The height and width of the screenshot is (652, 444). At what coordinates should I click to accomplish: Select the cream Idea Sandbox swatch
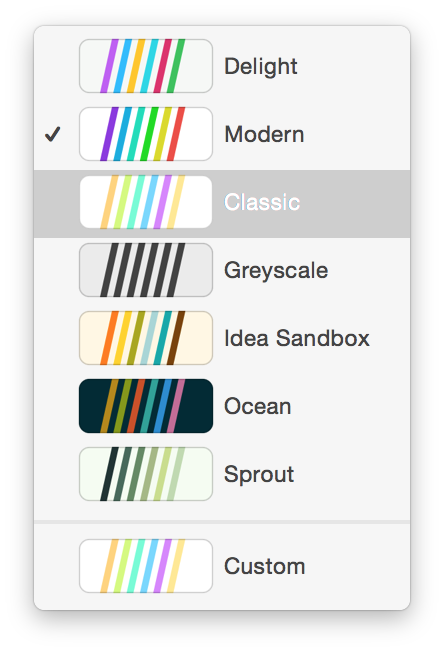[146, 338]
